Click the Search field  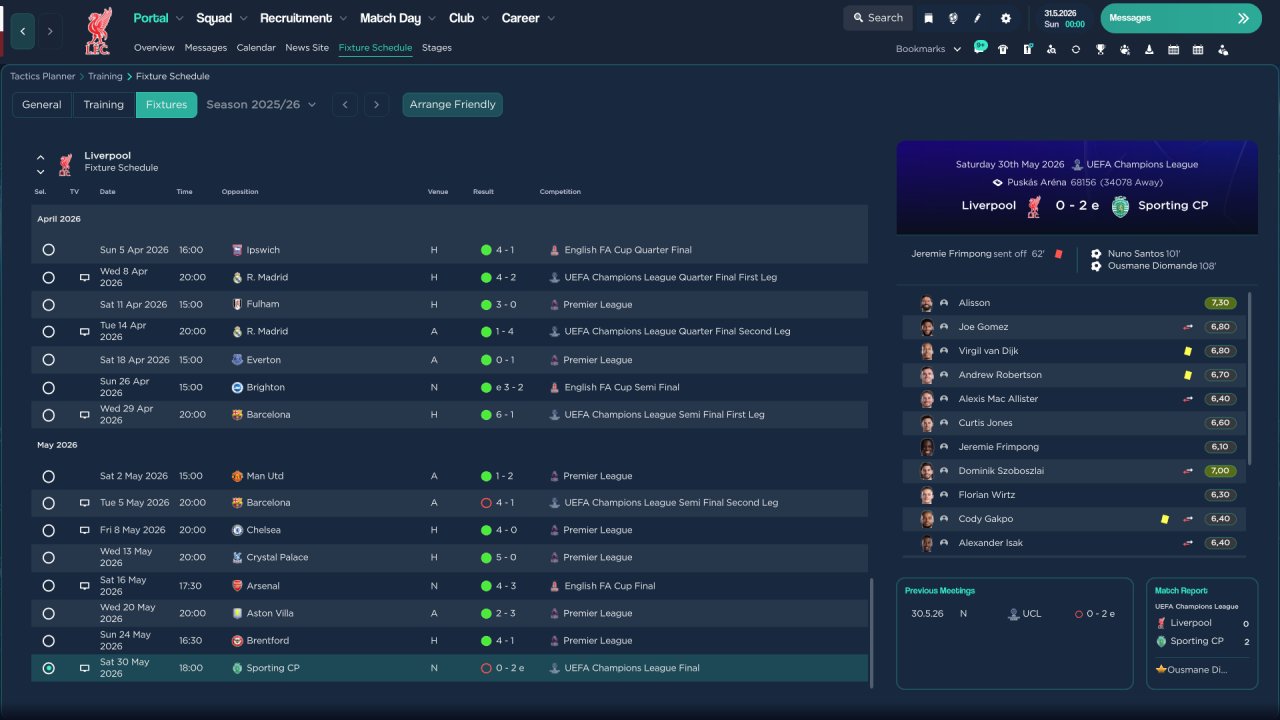pos(877,18)
